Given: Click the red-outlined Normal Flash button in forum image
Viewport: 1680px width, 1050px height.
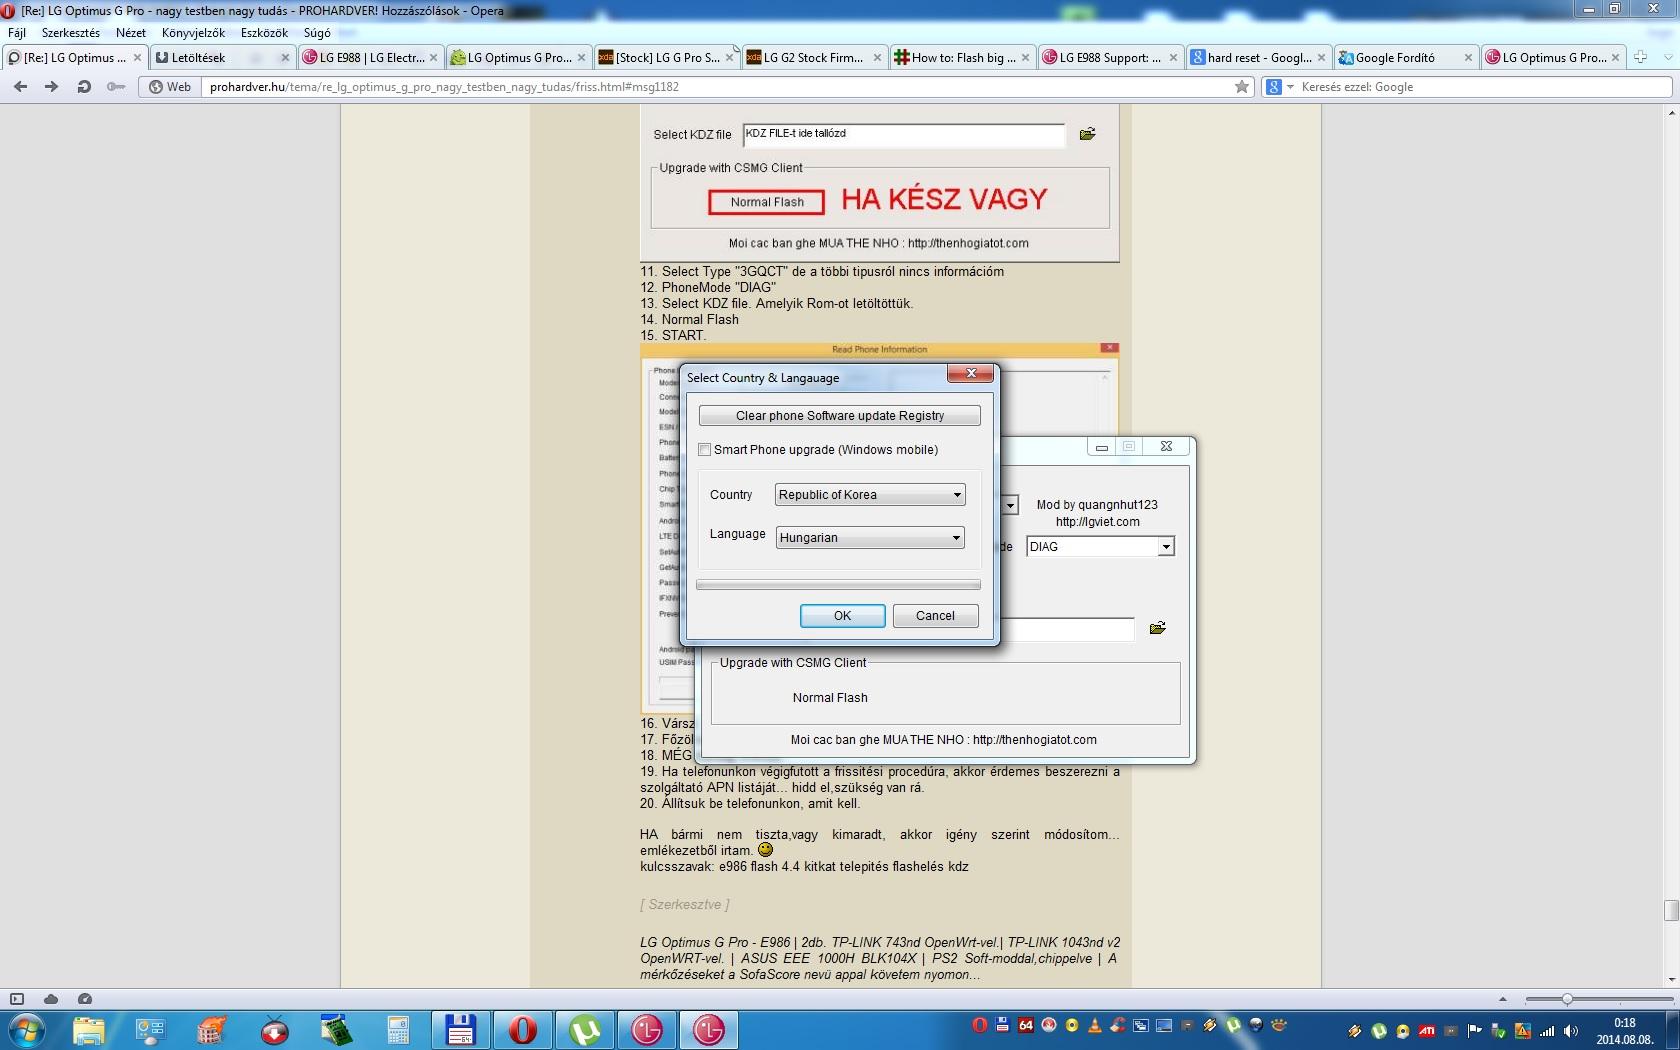Looking at the screenshot, I should pos(766,202).
